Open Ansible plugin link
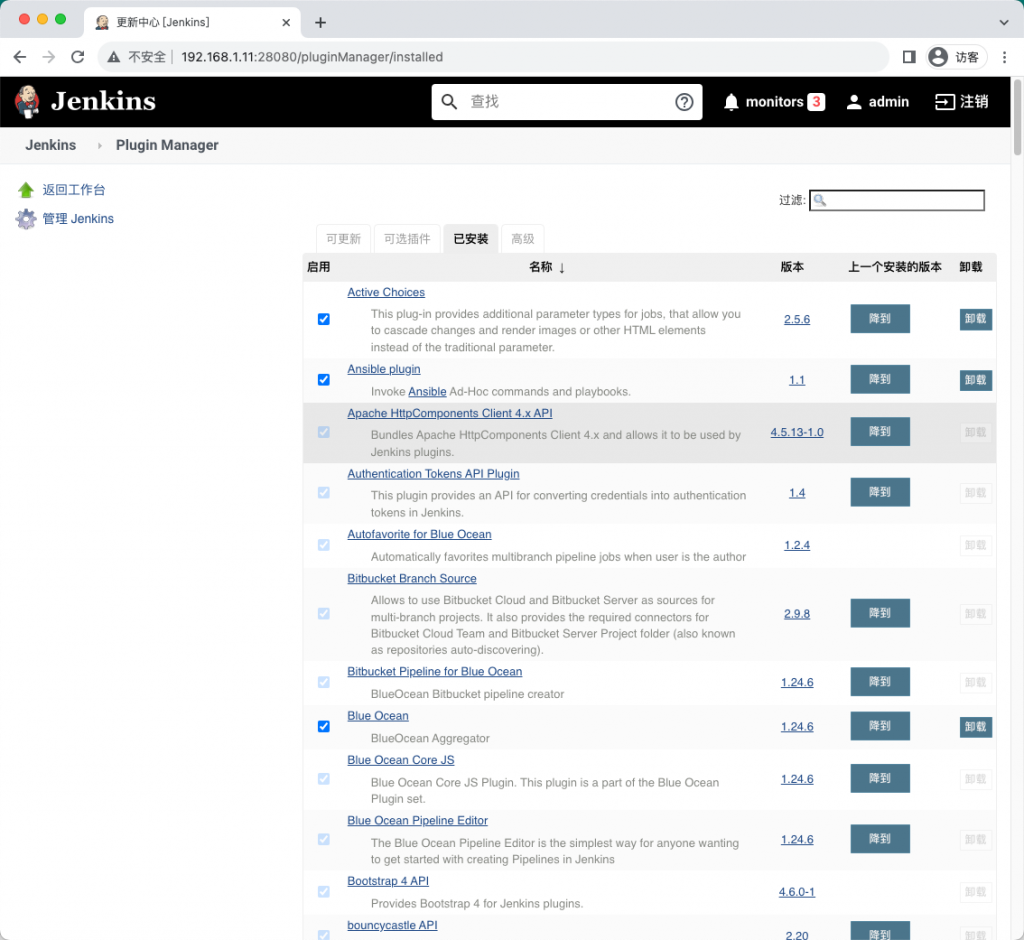This screenshot has width=1024, height=940. [384, 370]
